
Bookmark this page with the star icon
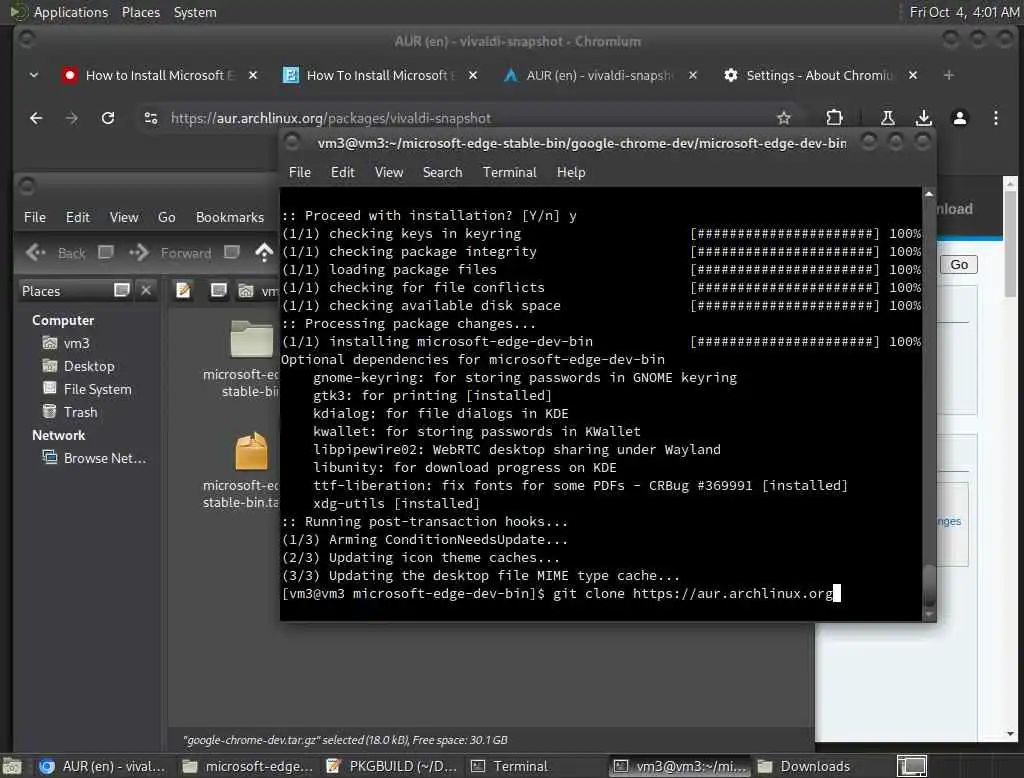tap(784, 118)
